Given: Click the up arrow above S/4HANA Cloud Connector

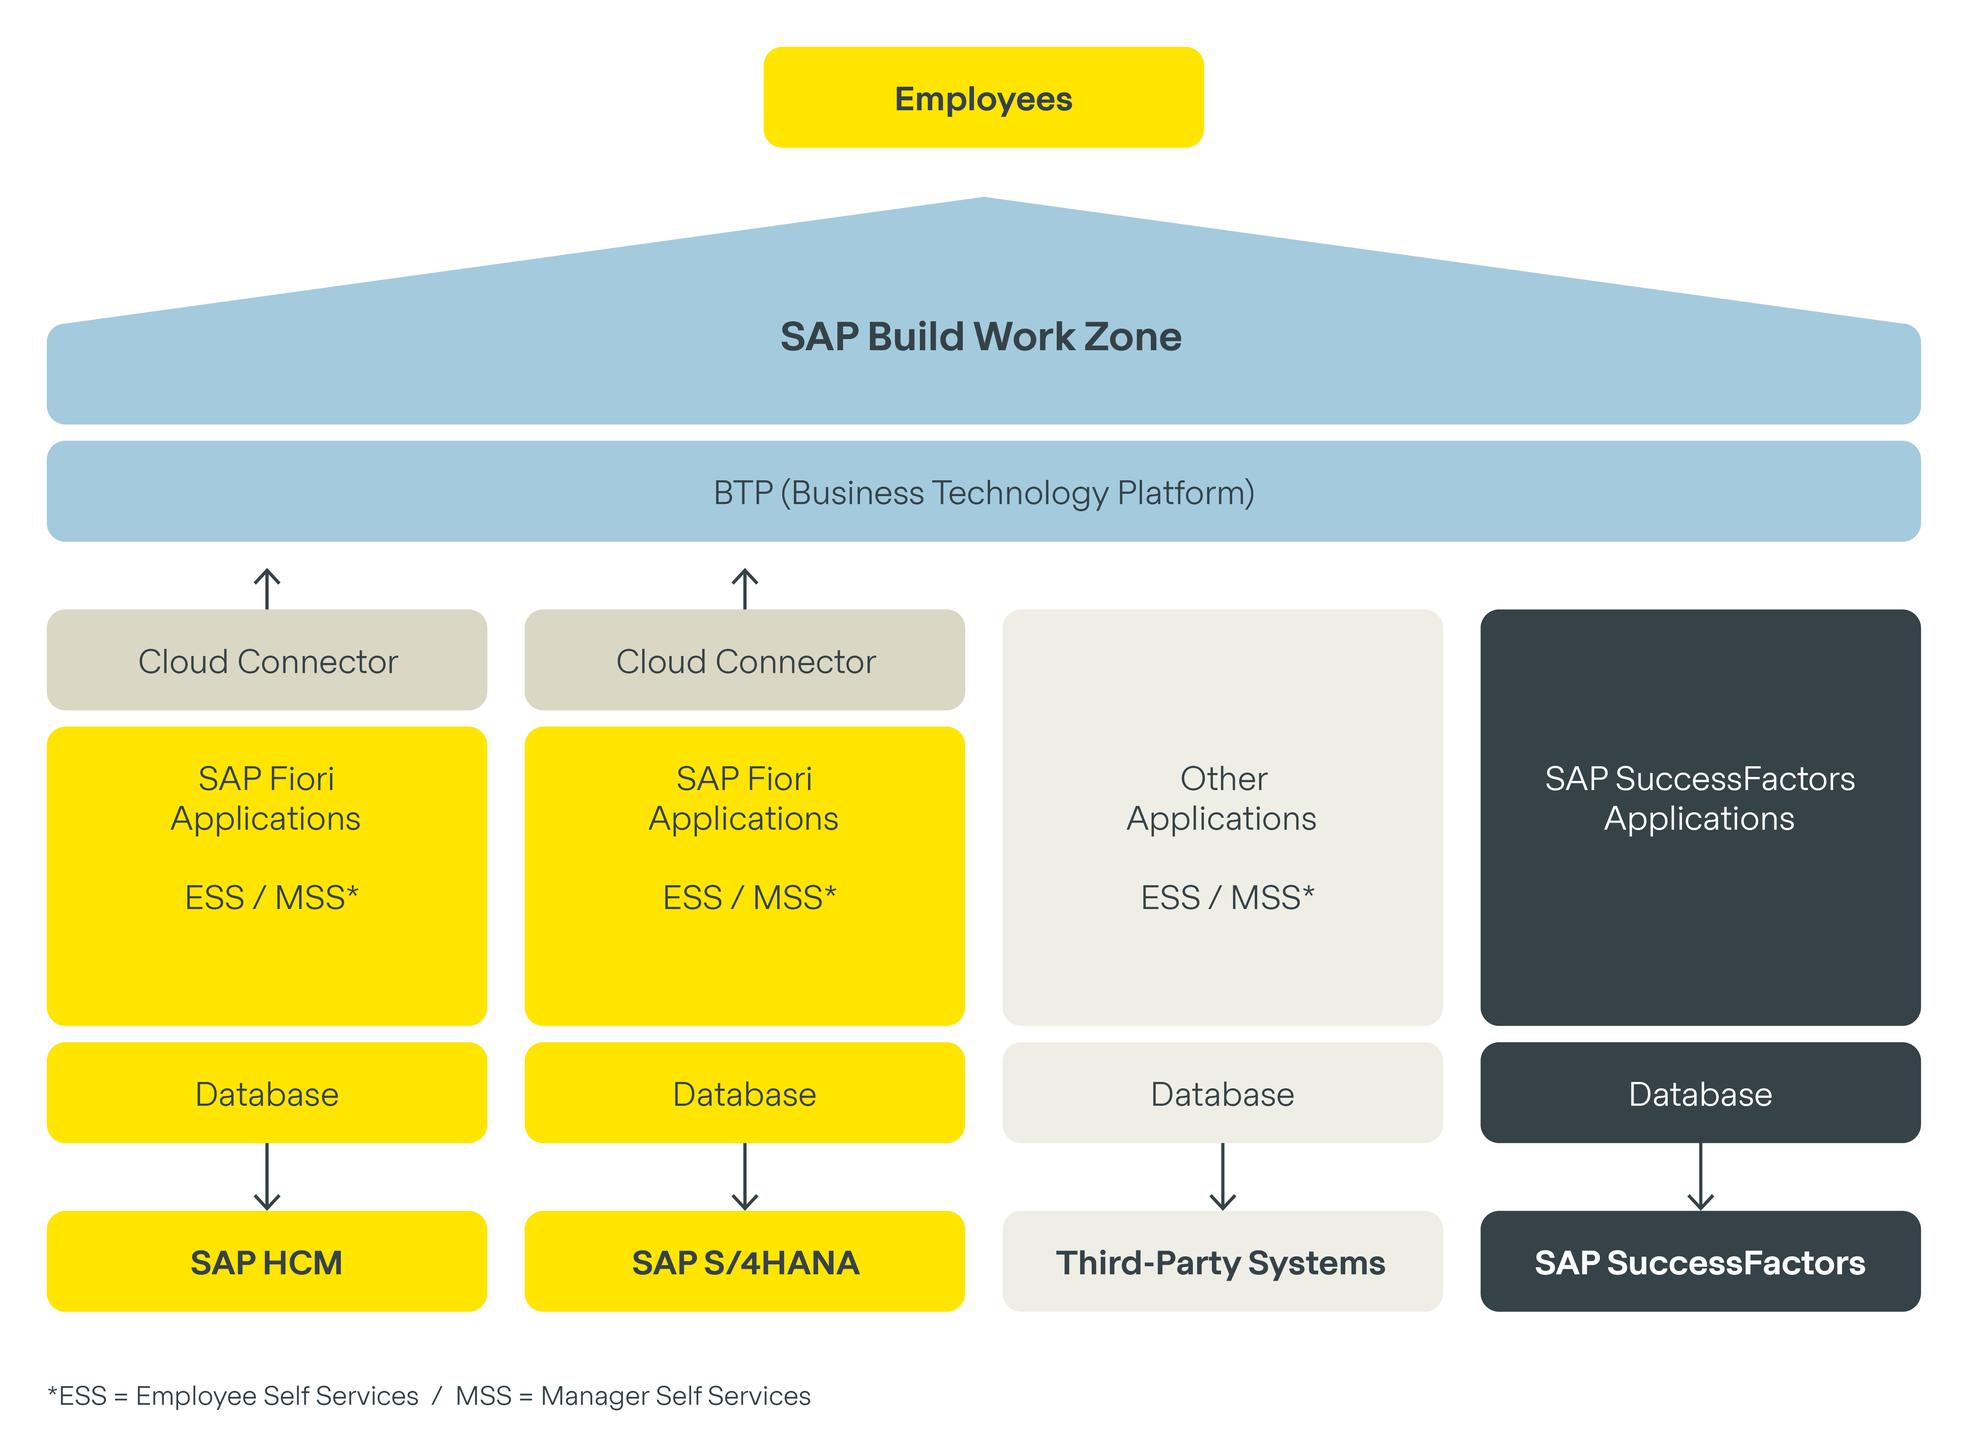Looking at the screenshot, I should pos(744,588).
